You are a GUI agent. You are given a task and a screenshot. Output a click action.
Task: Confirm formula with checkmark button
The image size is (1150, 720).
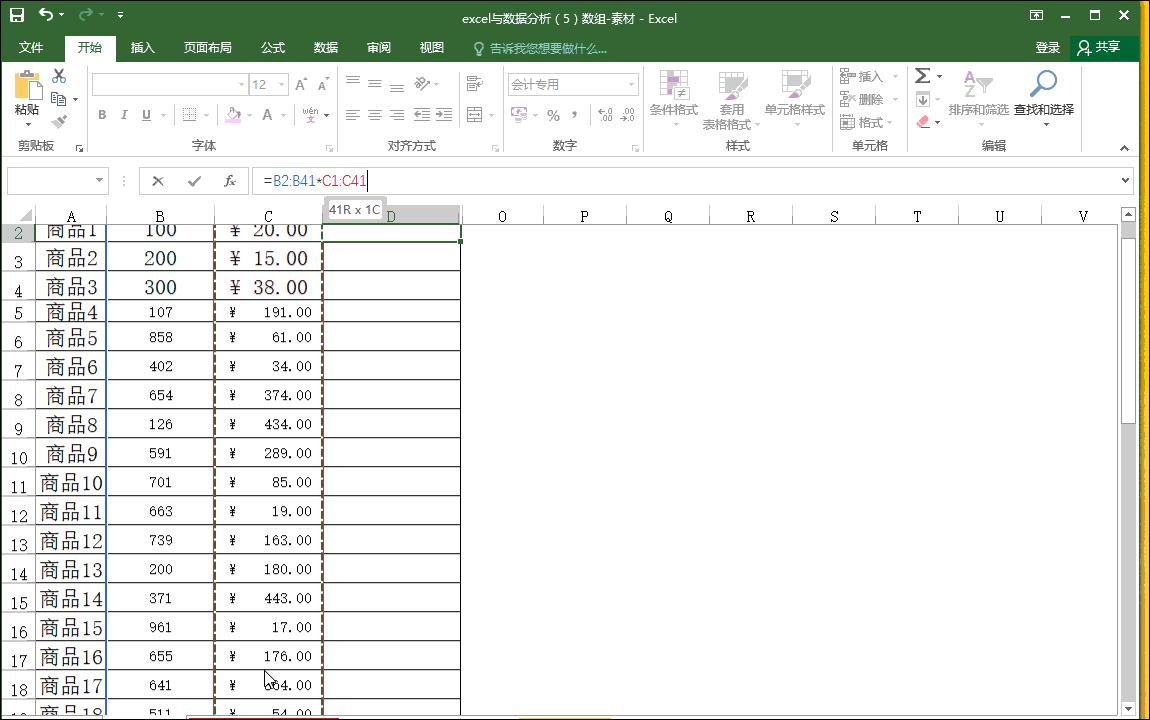pyautogui.click(x=194, y=181)
